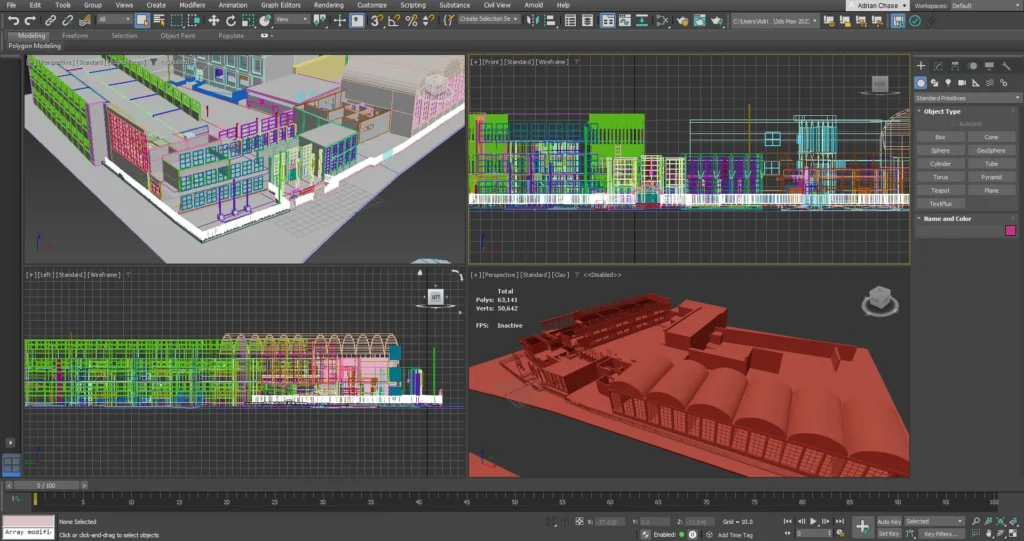The width and height of the screenshot is (1024, 541).
Task: Click the 0 / 100 time slider
Action: [x=46, y=485]
